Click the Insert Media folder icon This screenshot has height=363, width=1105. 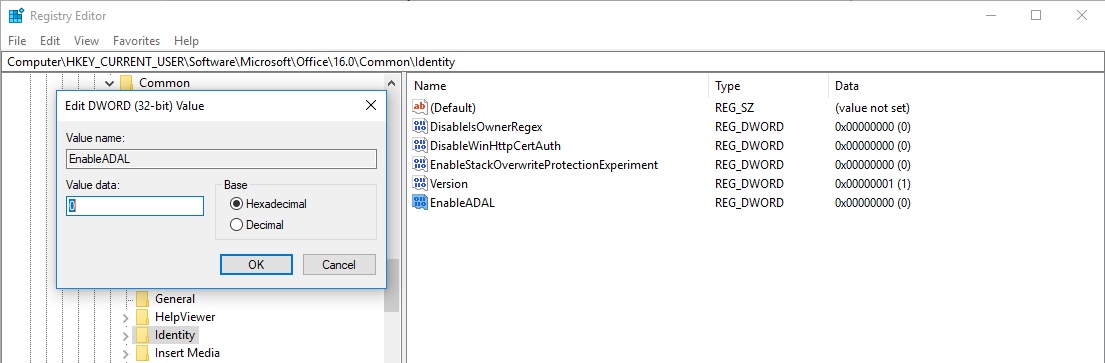(x=142, y=353)
